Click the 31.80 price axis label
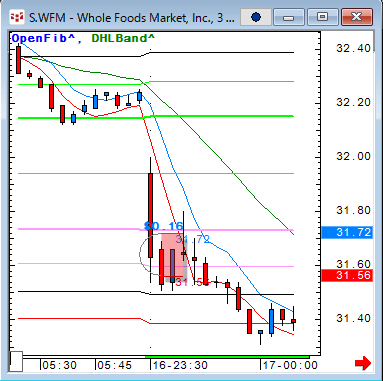 click(x=353, y=210)
